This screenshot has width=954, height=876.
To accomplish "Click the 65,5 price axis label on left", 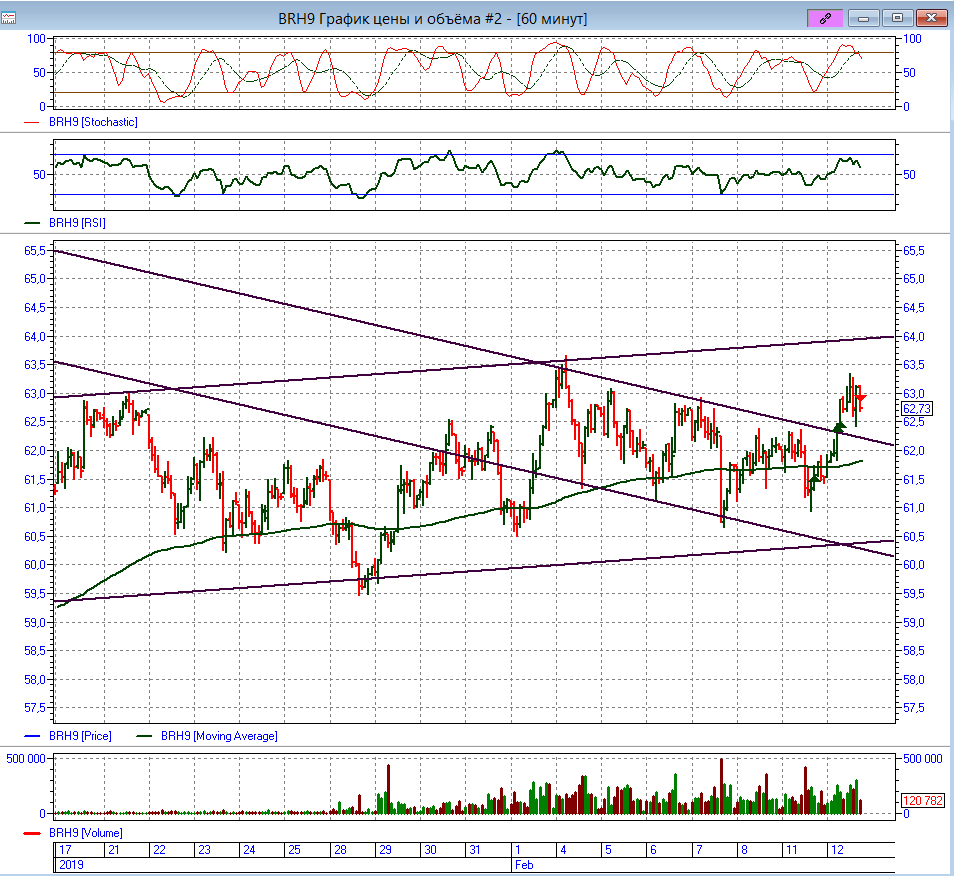I will [35, 250].
